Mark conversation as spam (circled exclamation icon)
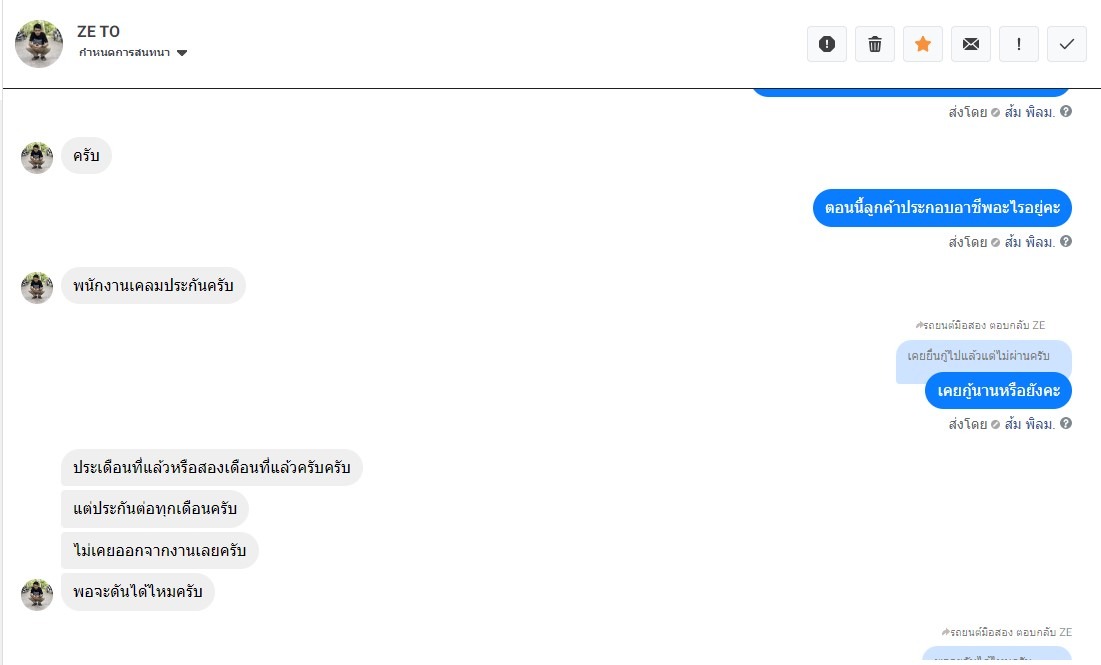Viewport: 1101px width, 665px height. coord(827,44)
